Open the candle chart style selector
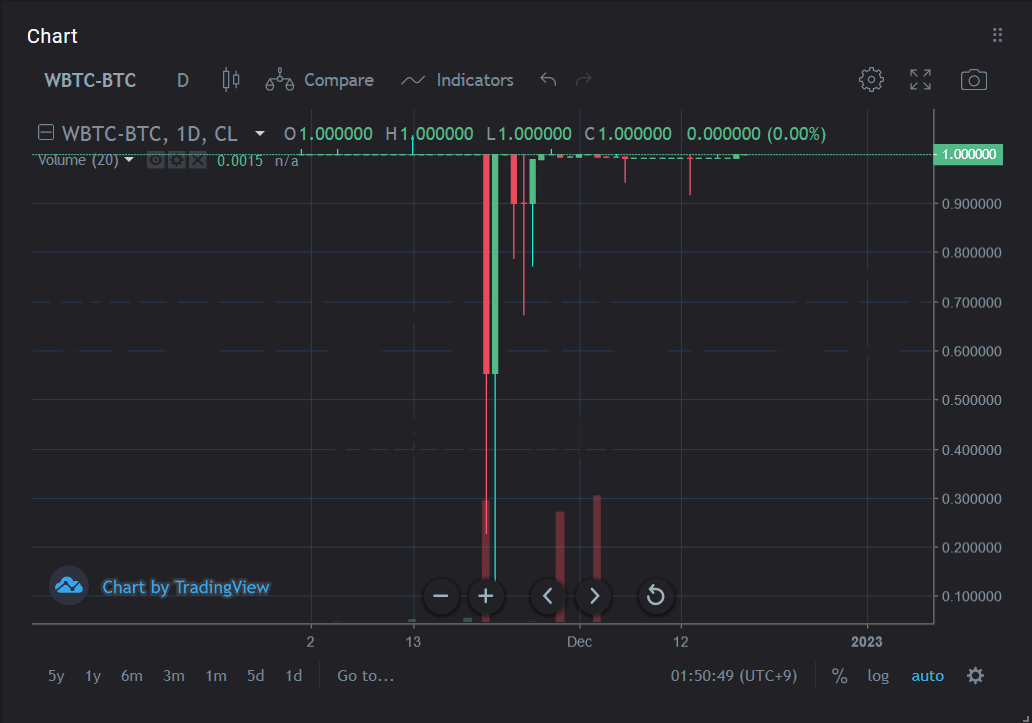 click(x=231, y=80)
